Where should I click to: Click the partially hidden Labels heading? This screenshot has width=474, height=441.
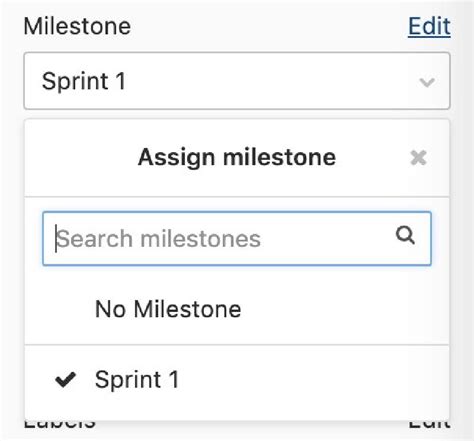point(60,424)
